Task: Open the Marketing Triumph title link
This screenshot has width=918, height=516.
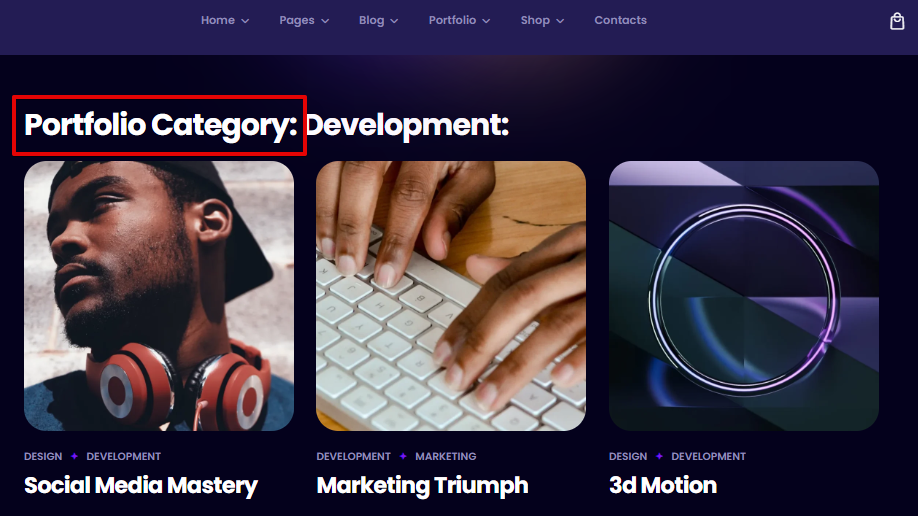Action: click(x=422, y=486)
